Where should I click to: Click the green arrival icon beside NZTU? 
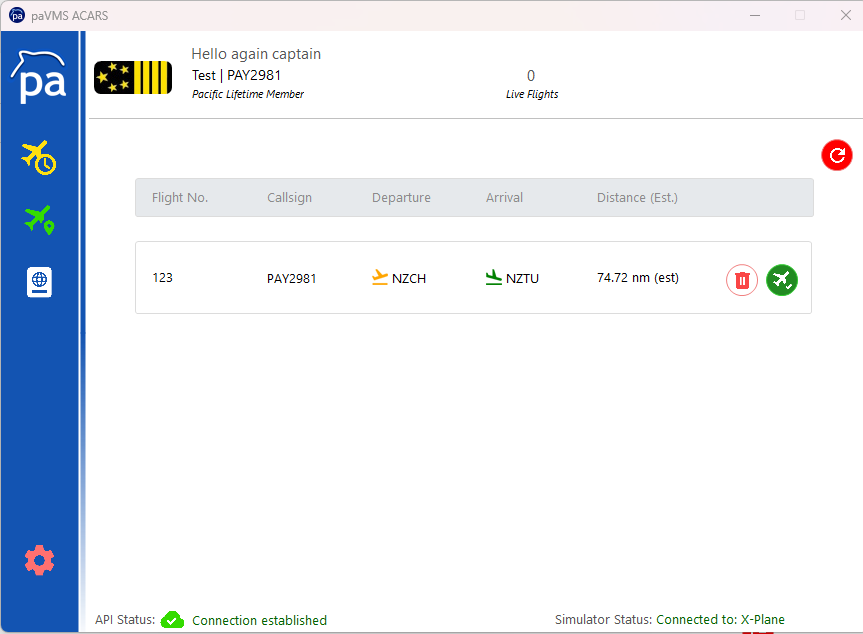coord(494,277)
